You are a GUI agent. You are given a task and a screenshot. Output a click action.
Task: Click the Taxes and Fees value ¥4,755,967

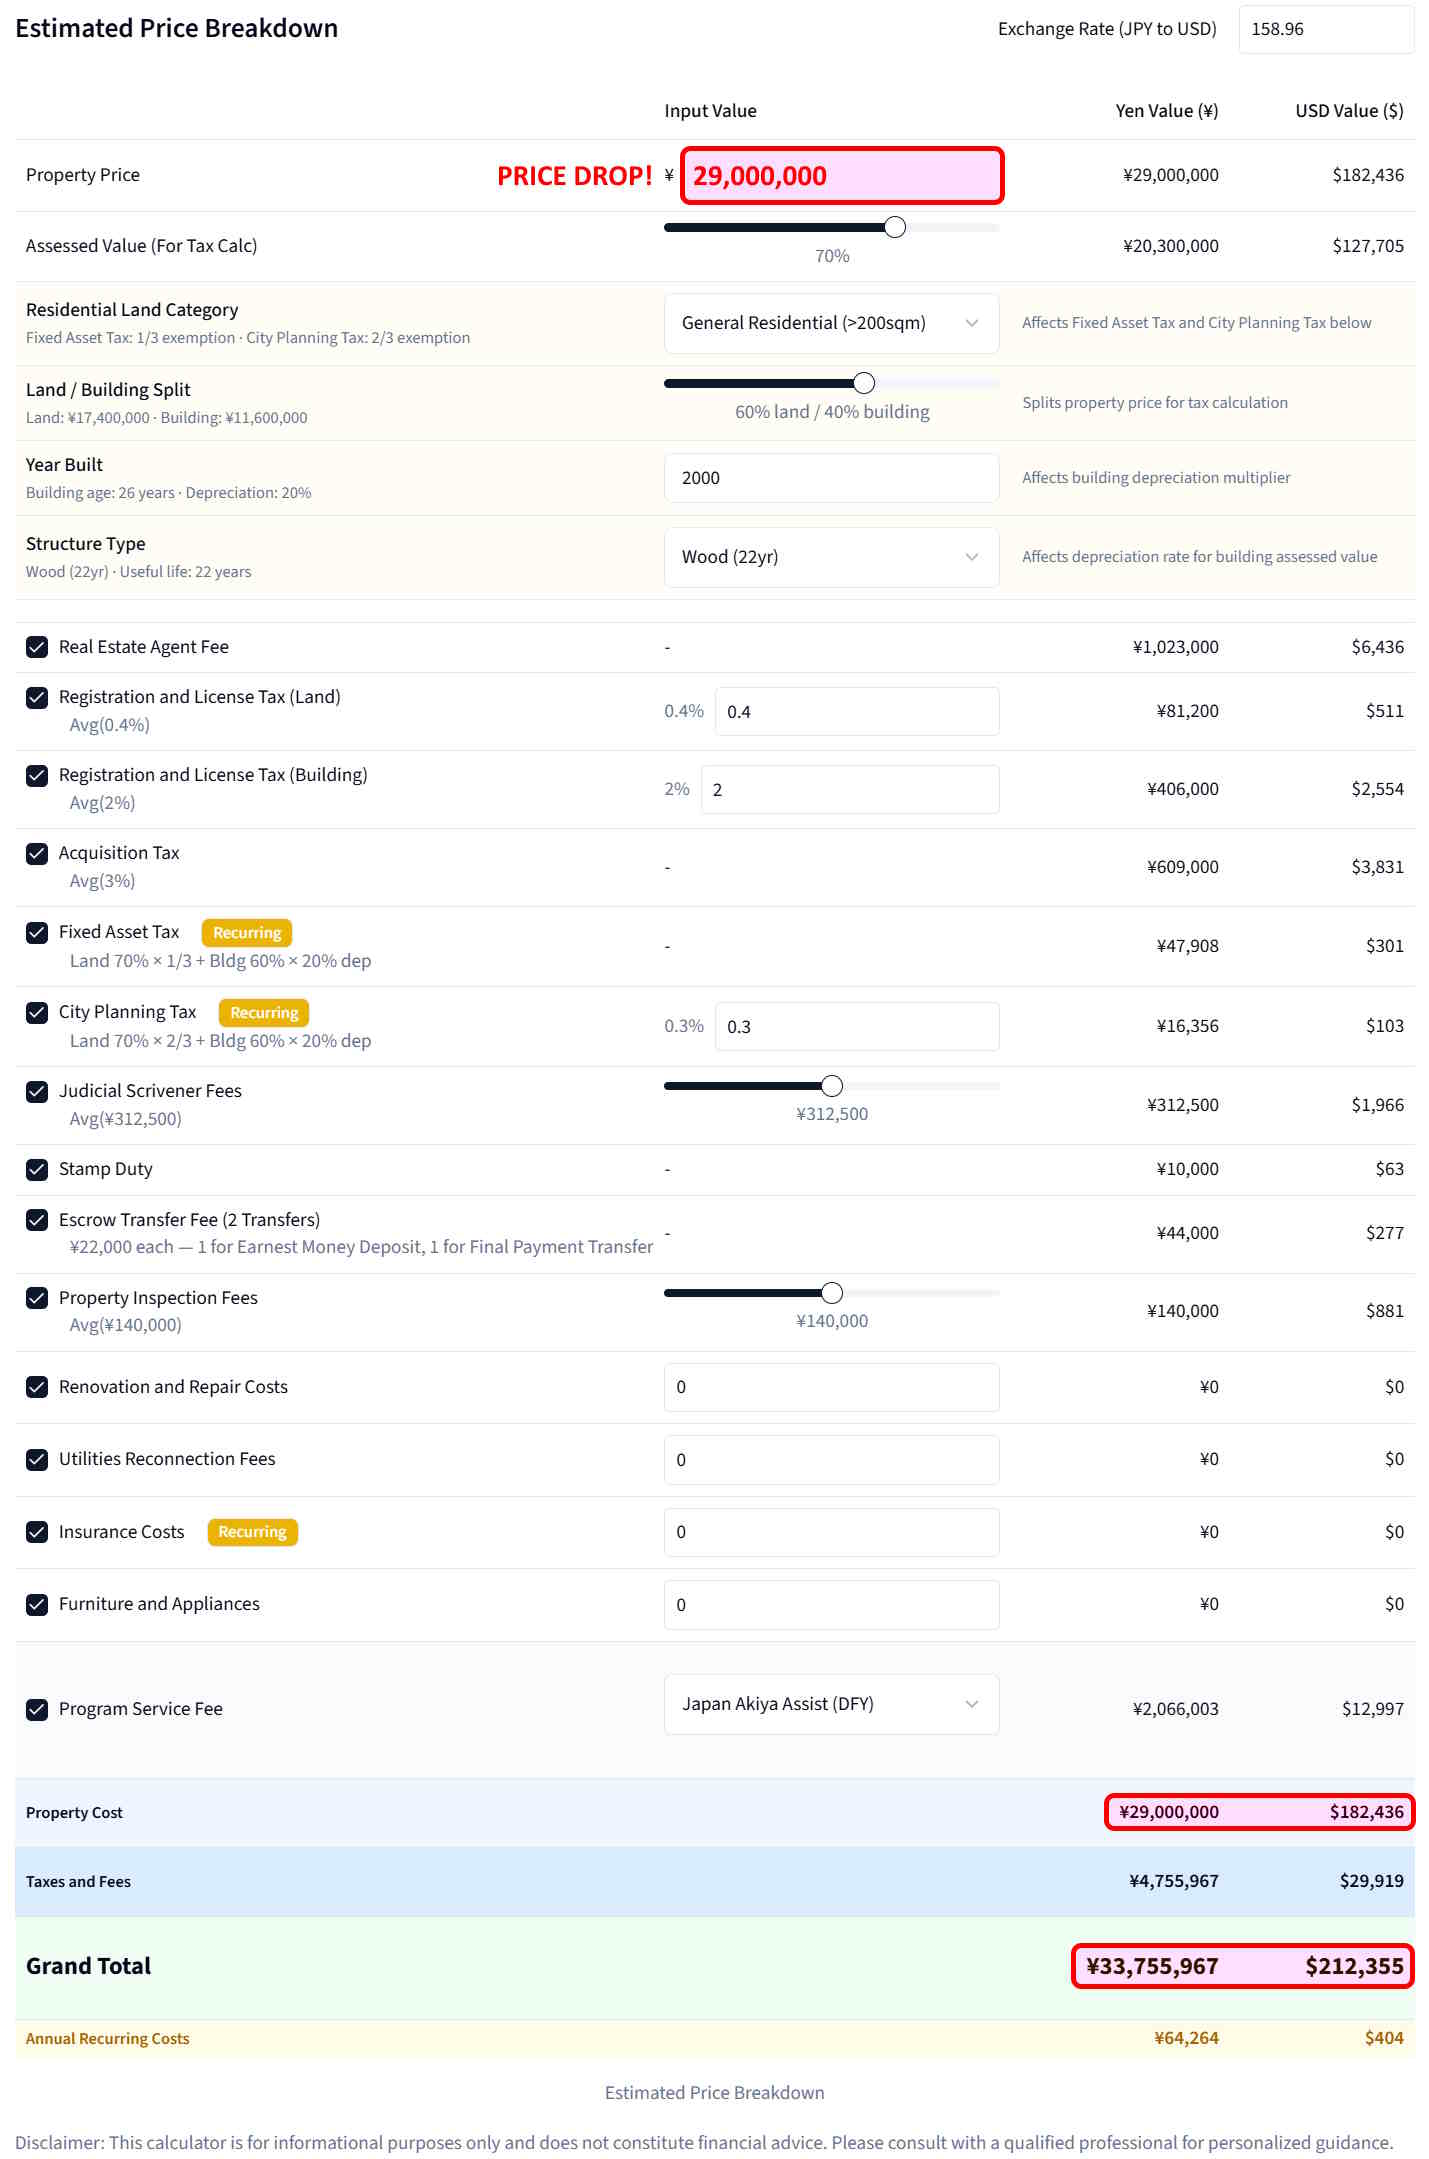(1174, 1881)
